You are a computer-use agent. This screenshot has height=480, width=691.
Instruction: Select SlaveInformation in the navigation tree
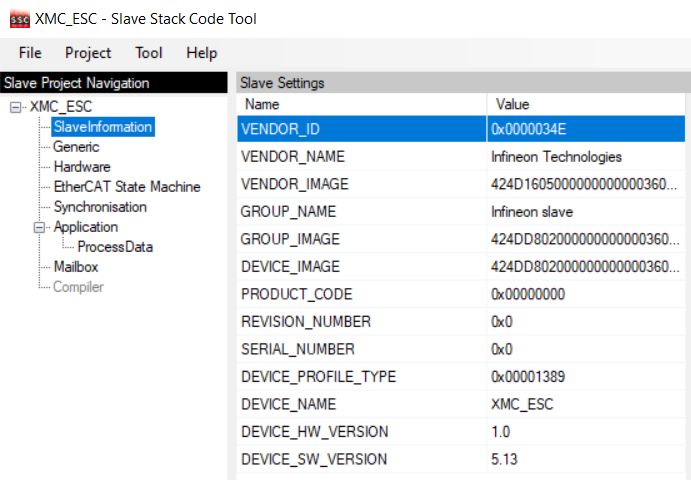103,127
